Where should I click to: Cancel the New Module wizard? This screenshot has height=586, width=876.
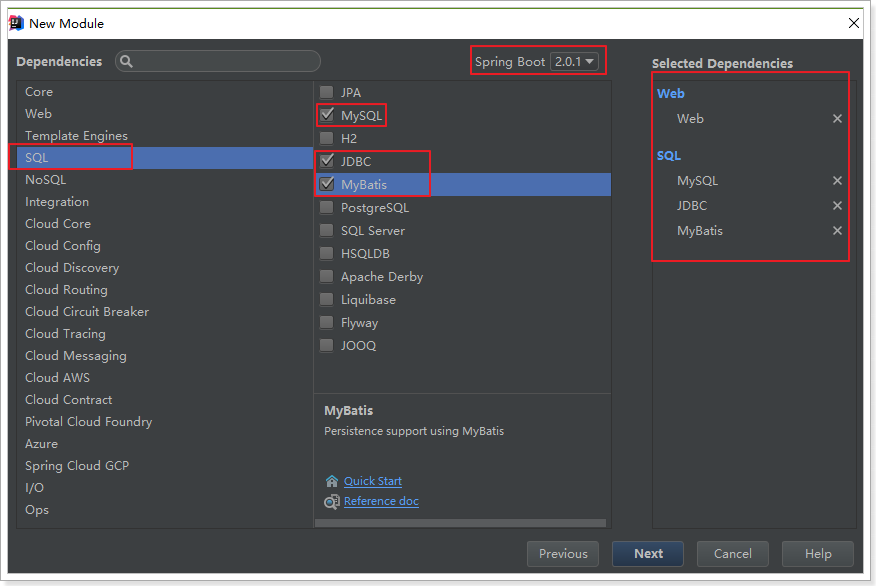pos(732,554)
